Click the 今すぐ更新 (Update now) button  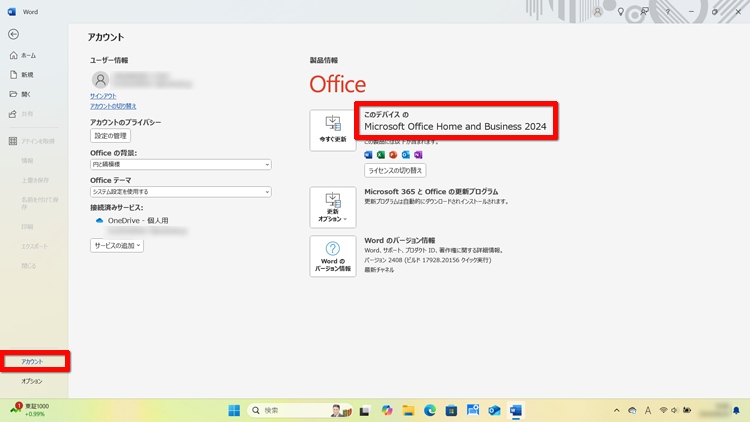click(x=332, y=130)
